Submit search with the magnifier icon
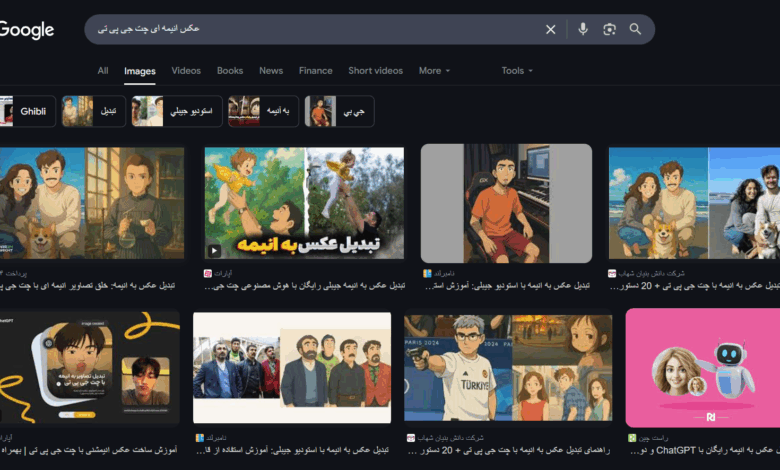The width and height of the screenshot is (780, 470). pyautogui.click(x=635, y=29)
